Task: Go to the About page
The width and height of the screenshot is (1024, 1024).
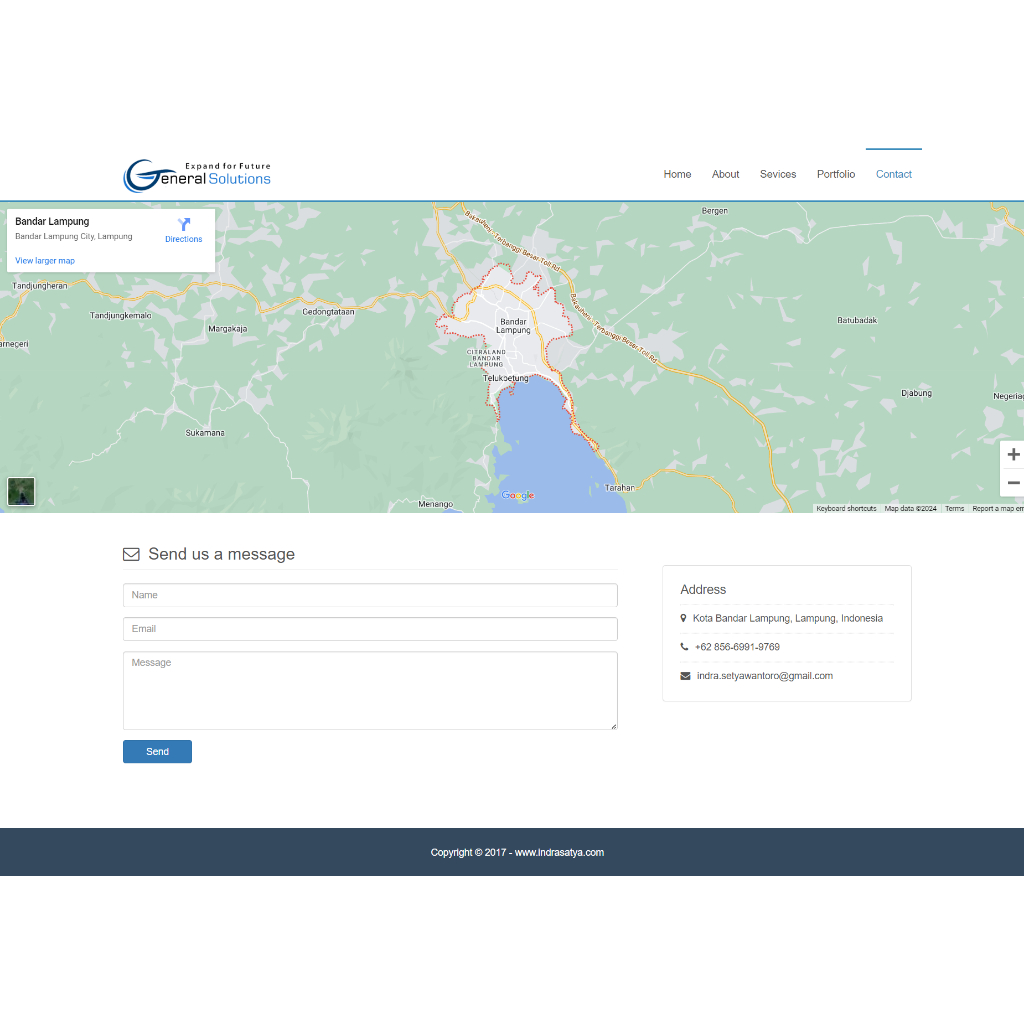Action: tap(725, 174)
